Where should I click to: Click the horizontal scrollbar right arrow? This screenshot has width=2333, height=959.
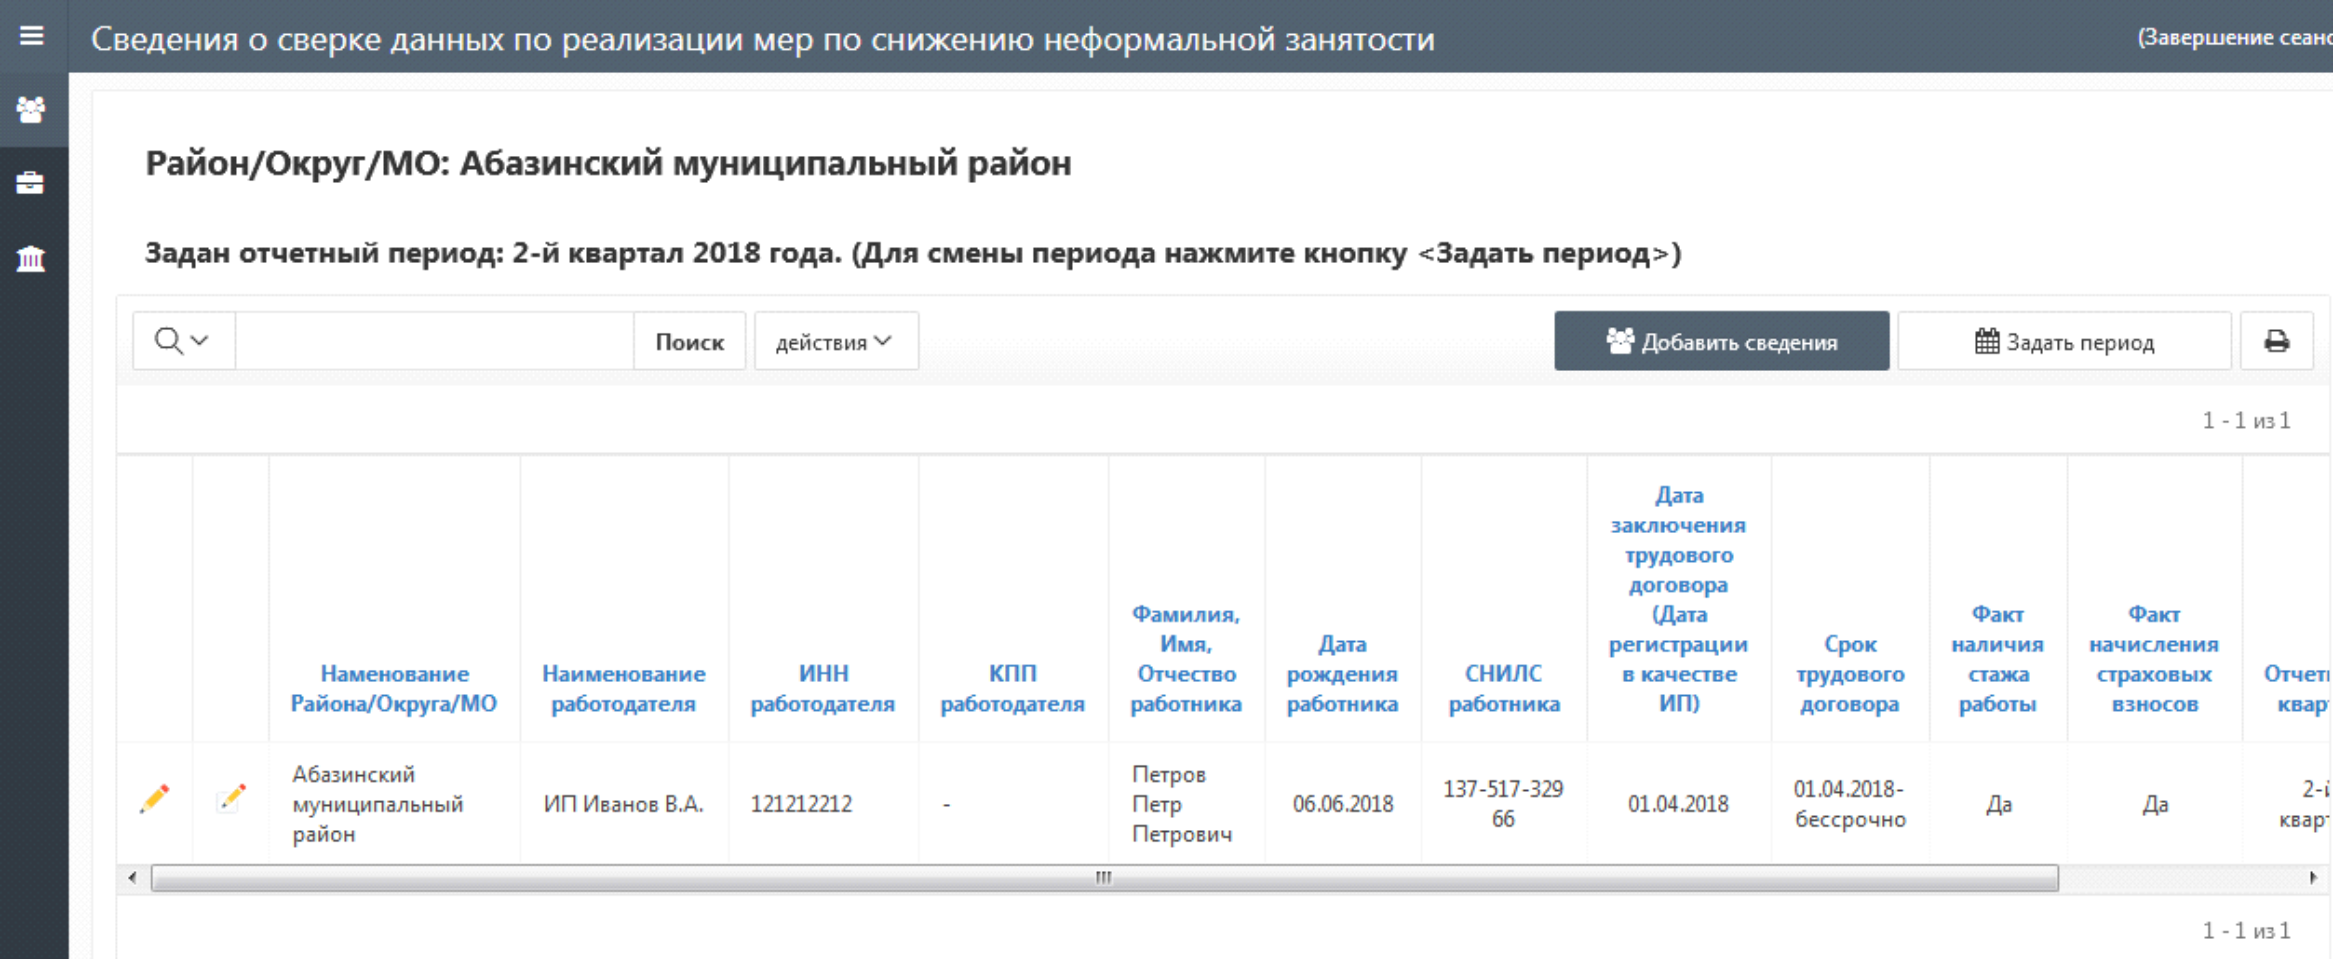click(x=2313, y=878)
